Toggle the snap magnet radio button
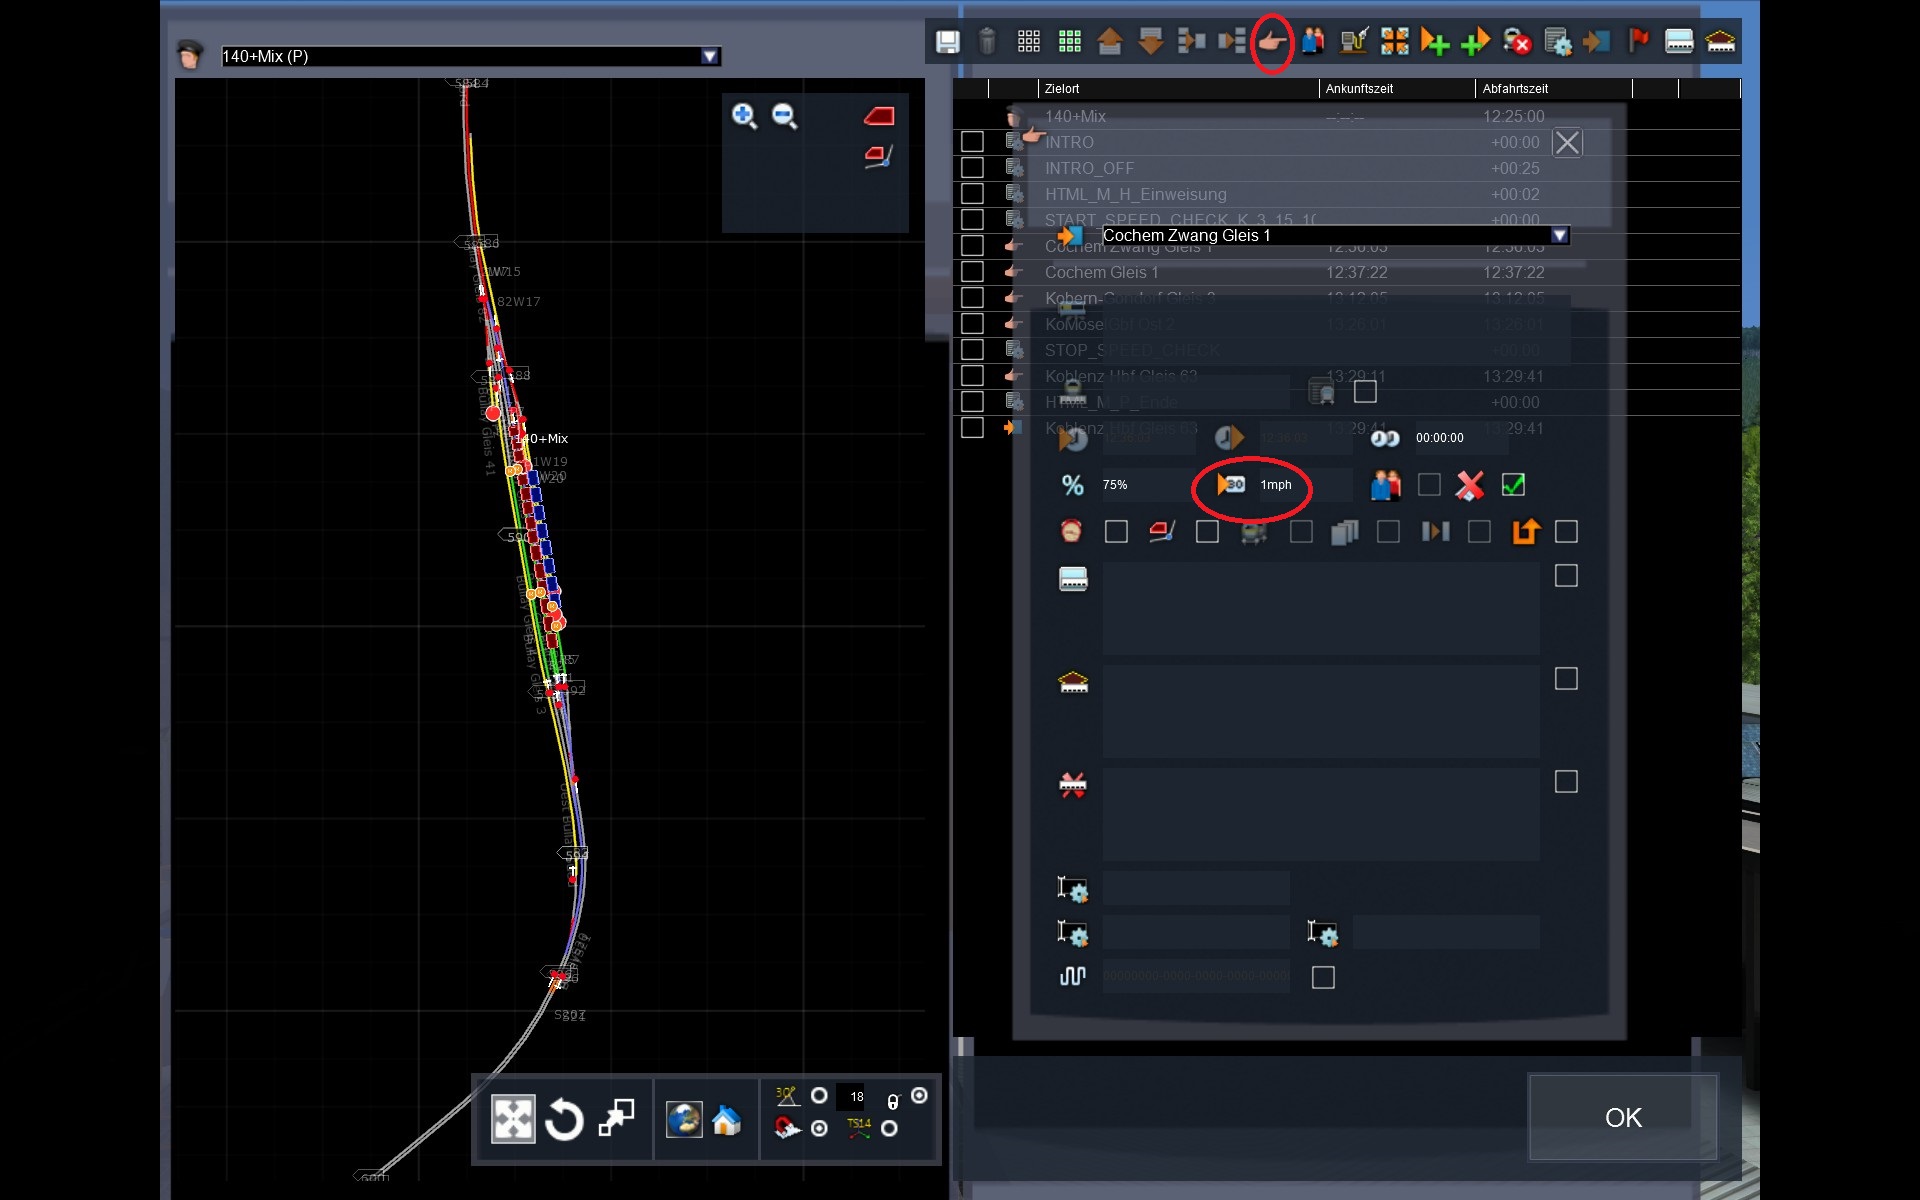The height and width of the screenshot is (1200, 1920). pyautogui.click(x=819, y=1128)
